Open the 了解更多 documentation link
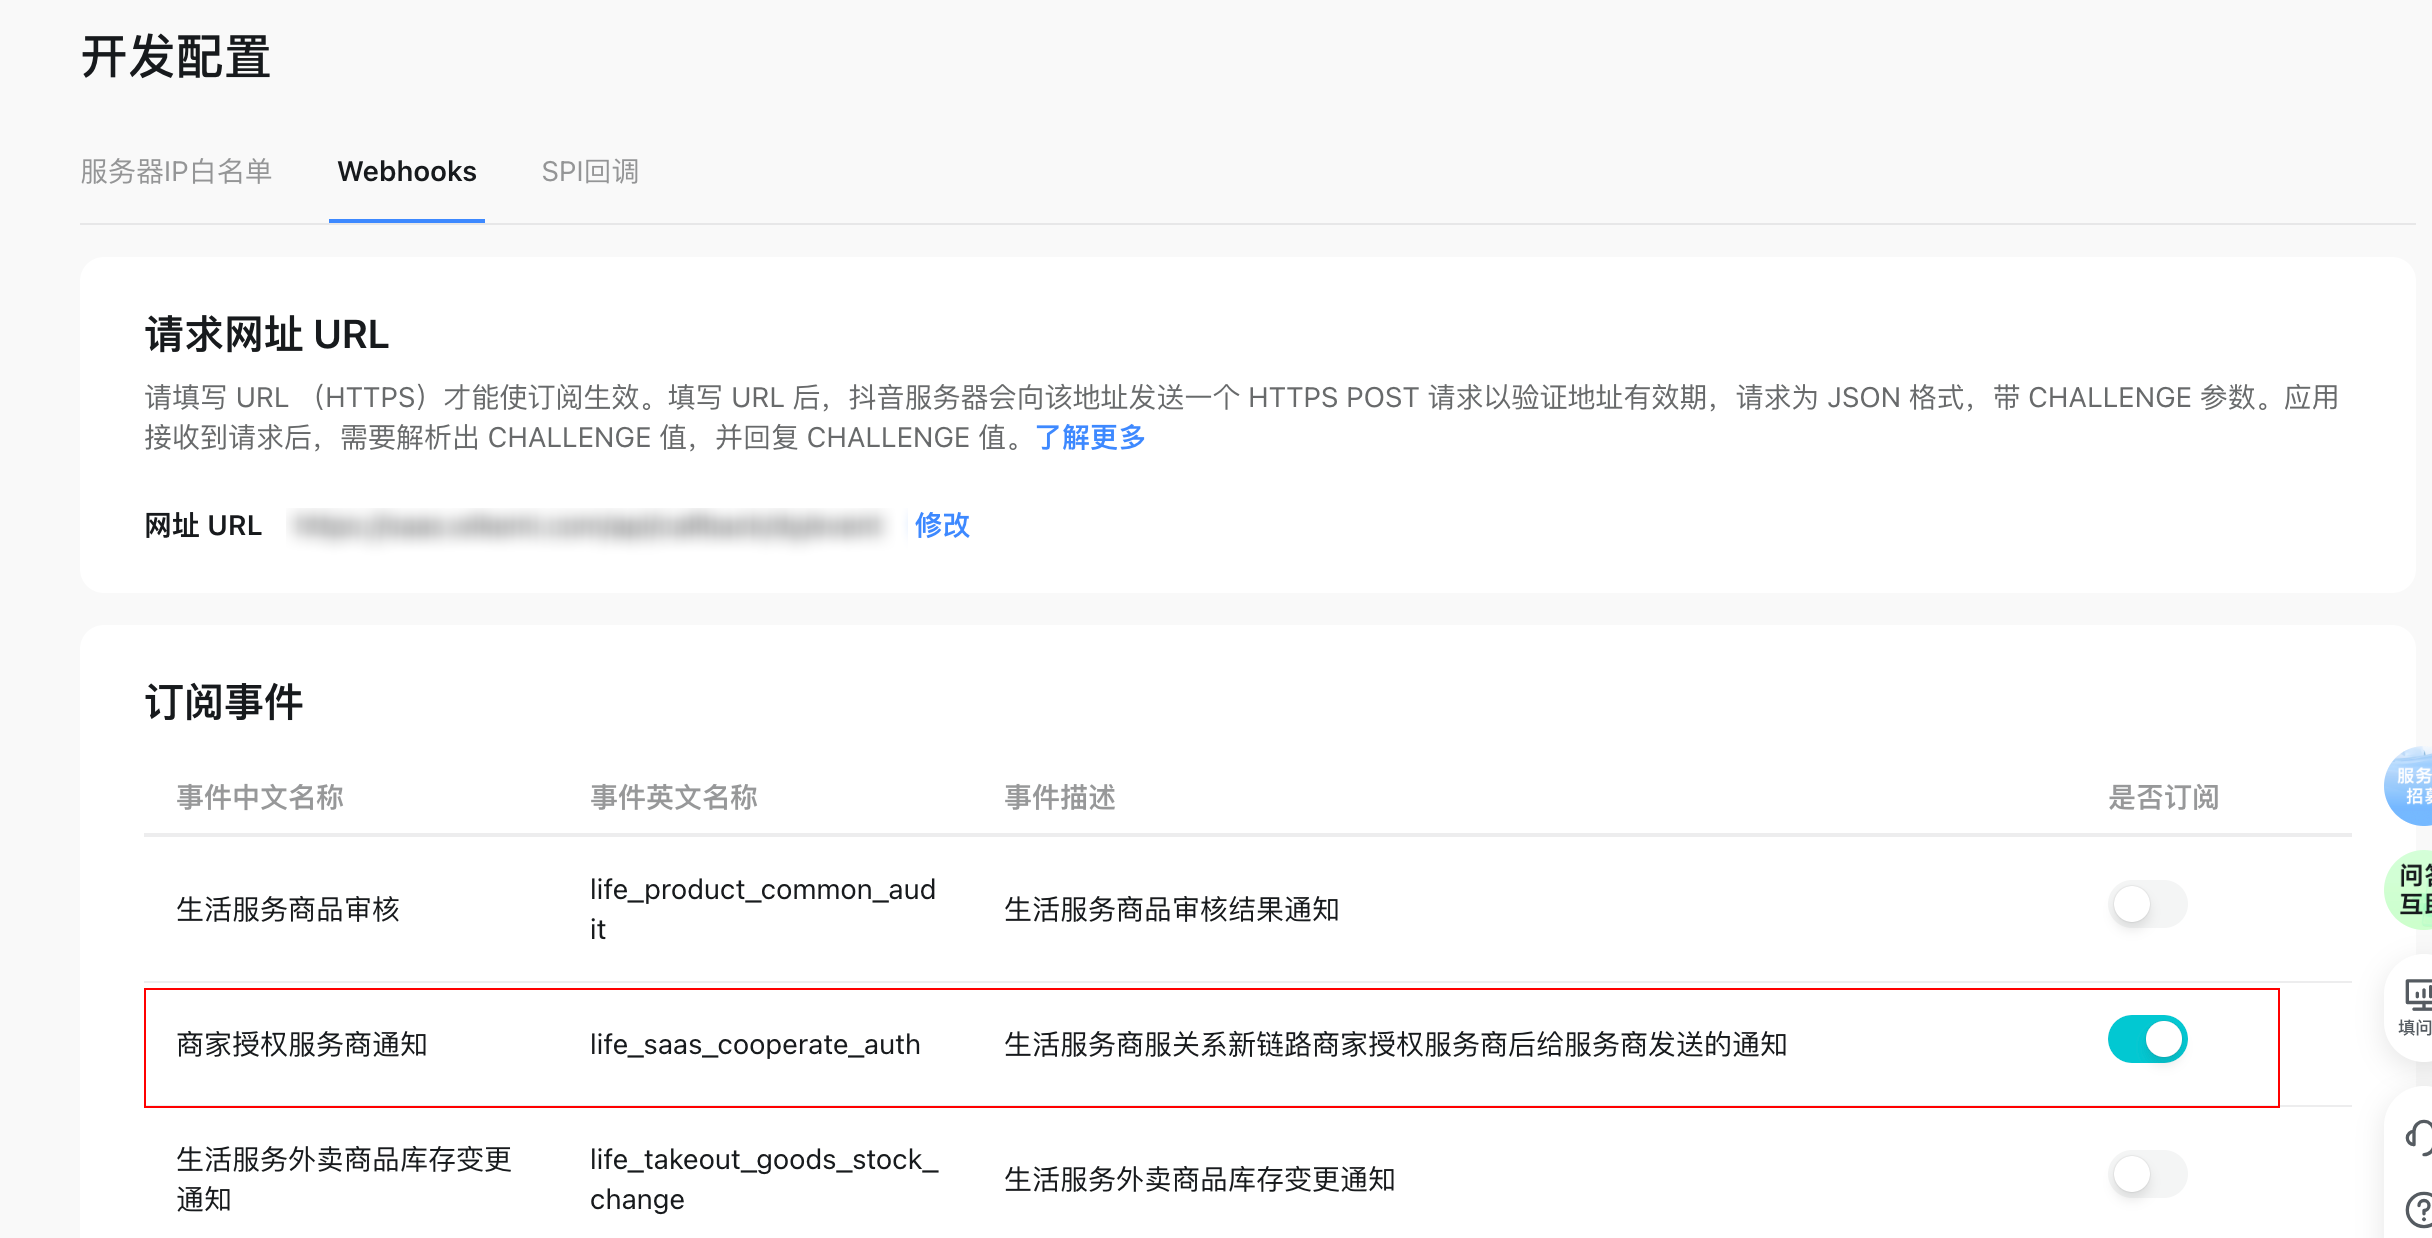This screenshot has width=2432, height=1238. point(1089,437)
